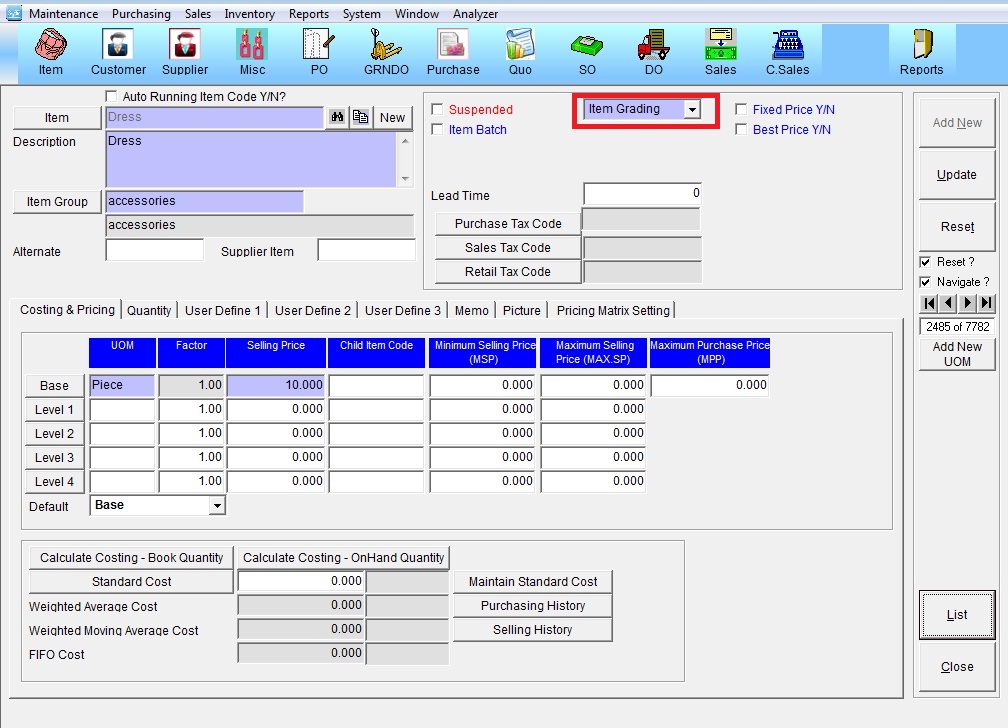The height and width of the screenshot is (728, 1008).
Task: Click the binoculars item search icon
Action: tap(338, 117)
